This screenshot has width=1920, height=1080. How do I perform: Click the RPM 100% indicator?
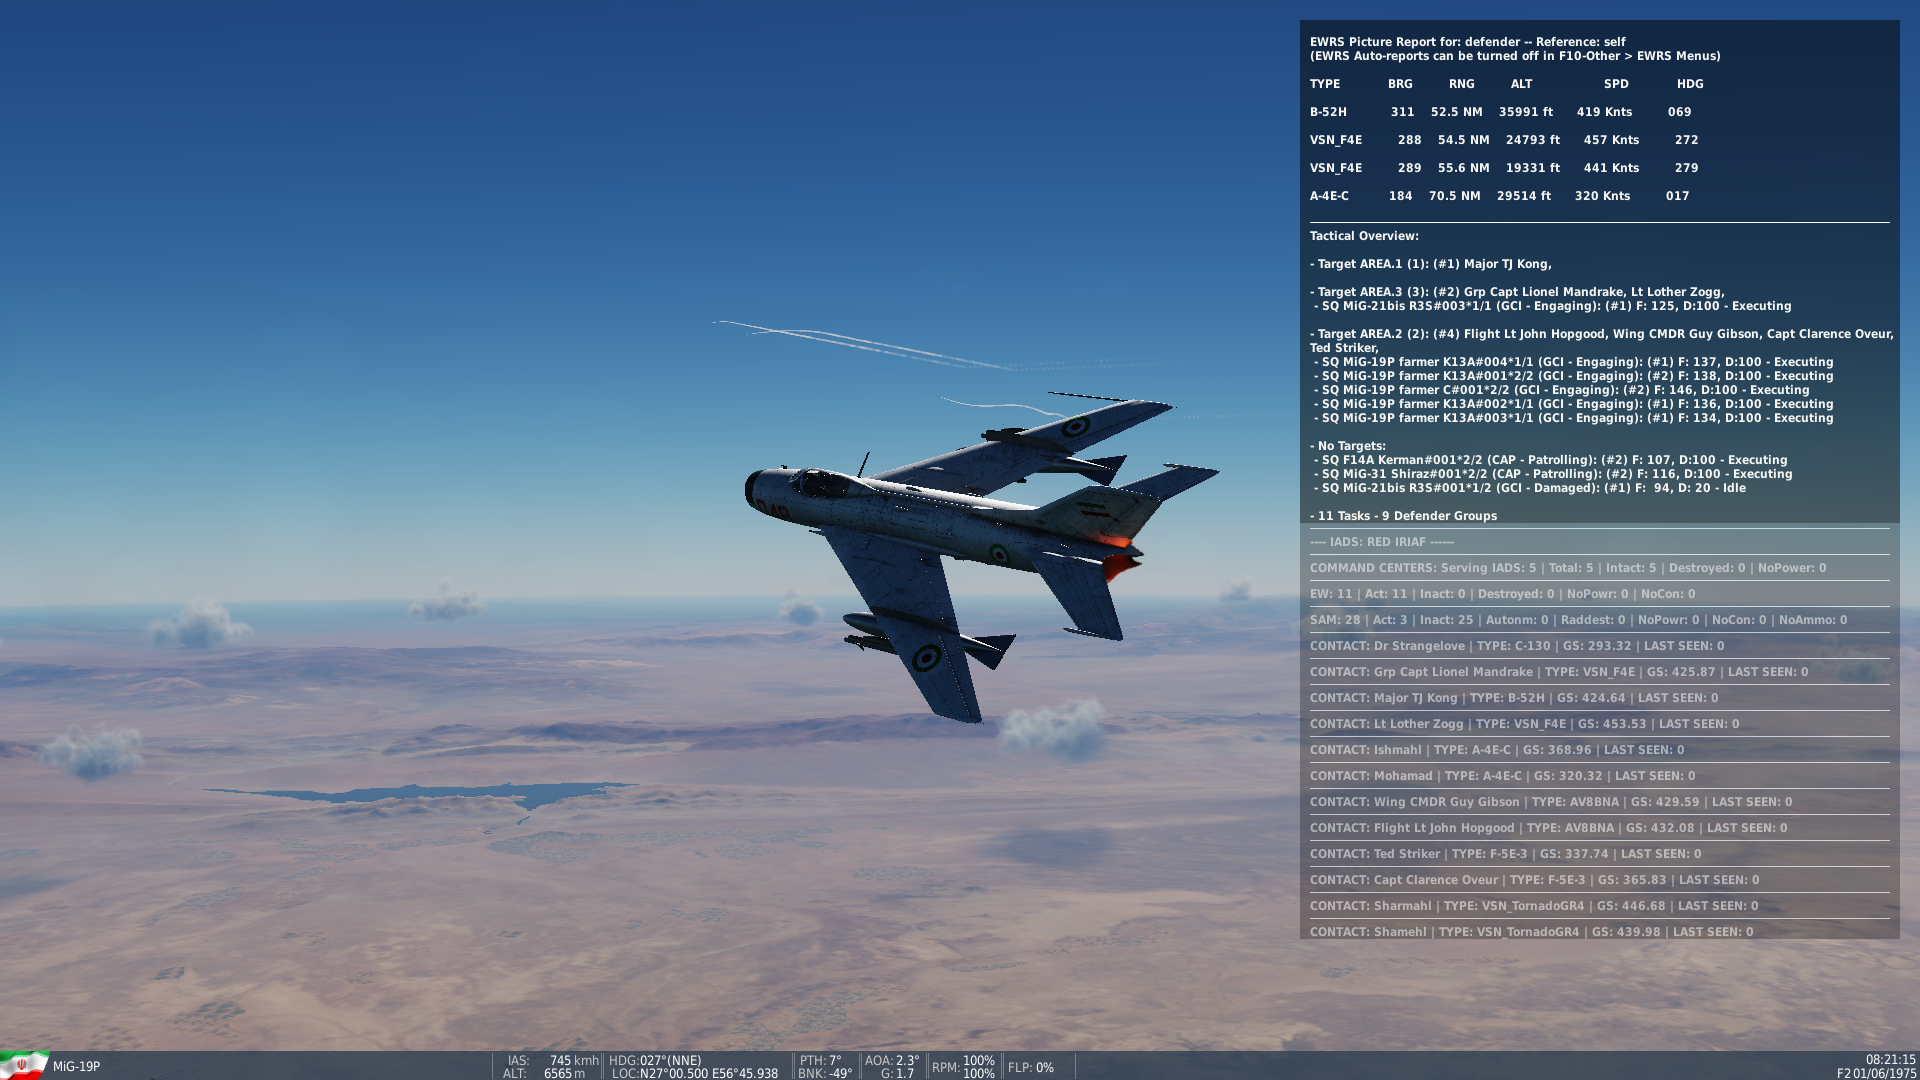coord(962,1067)
